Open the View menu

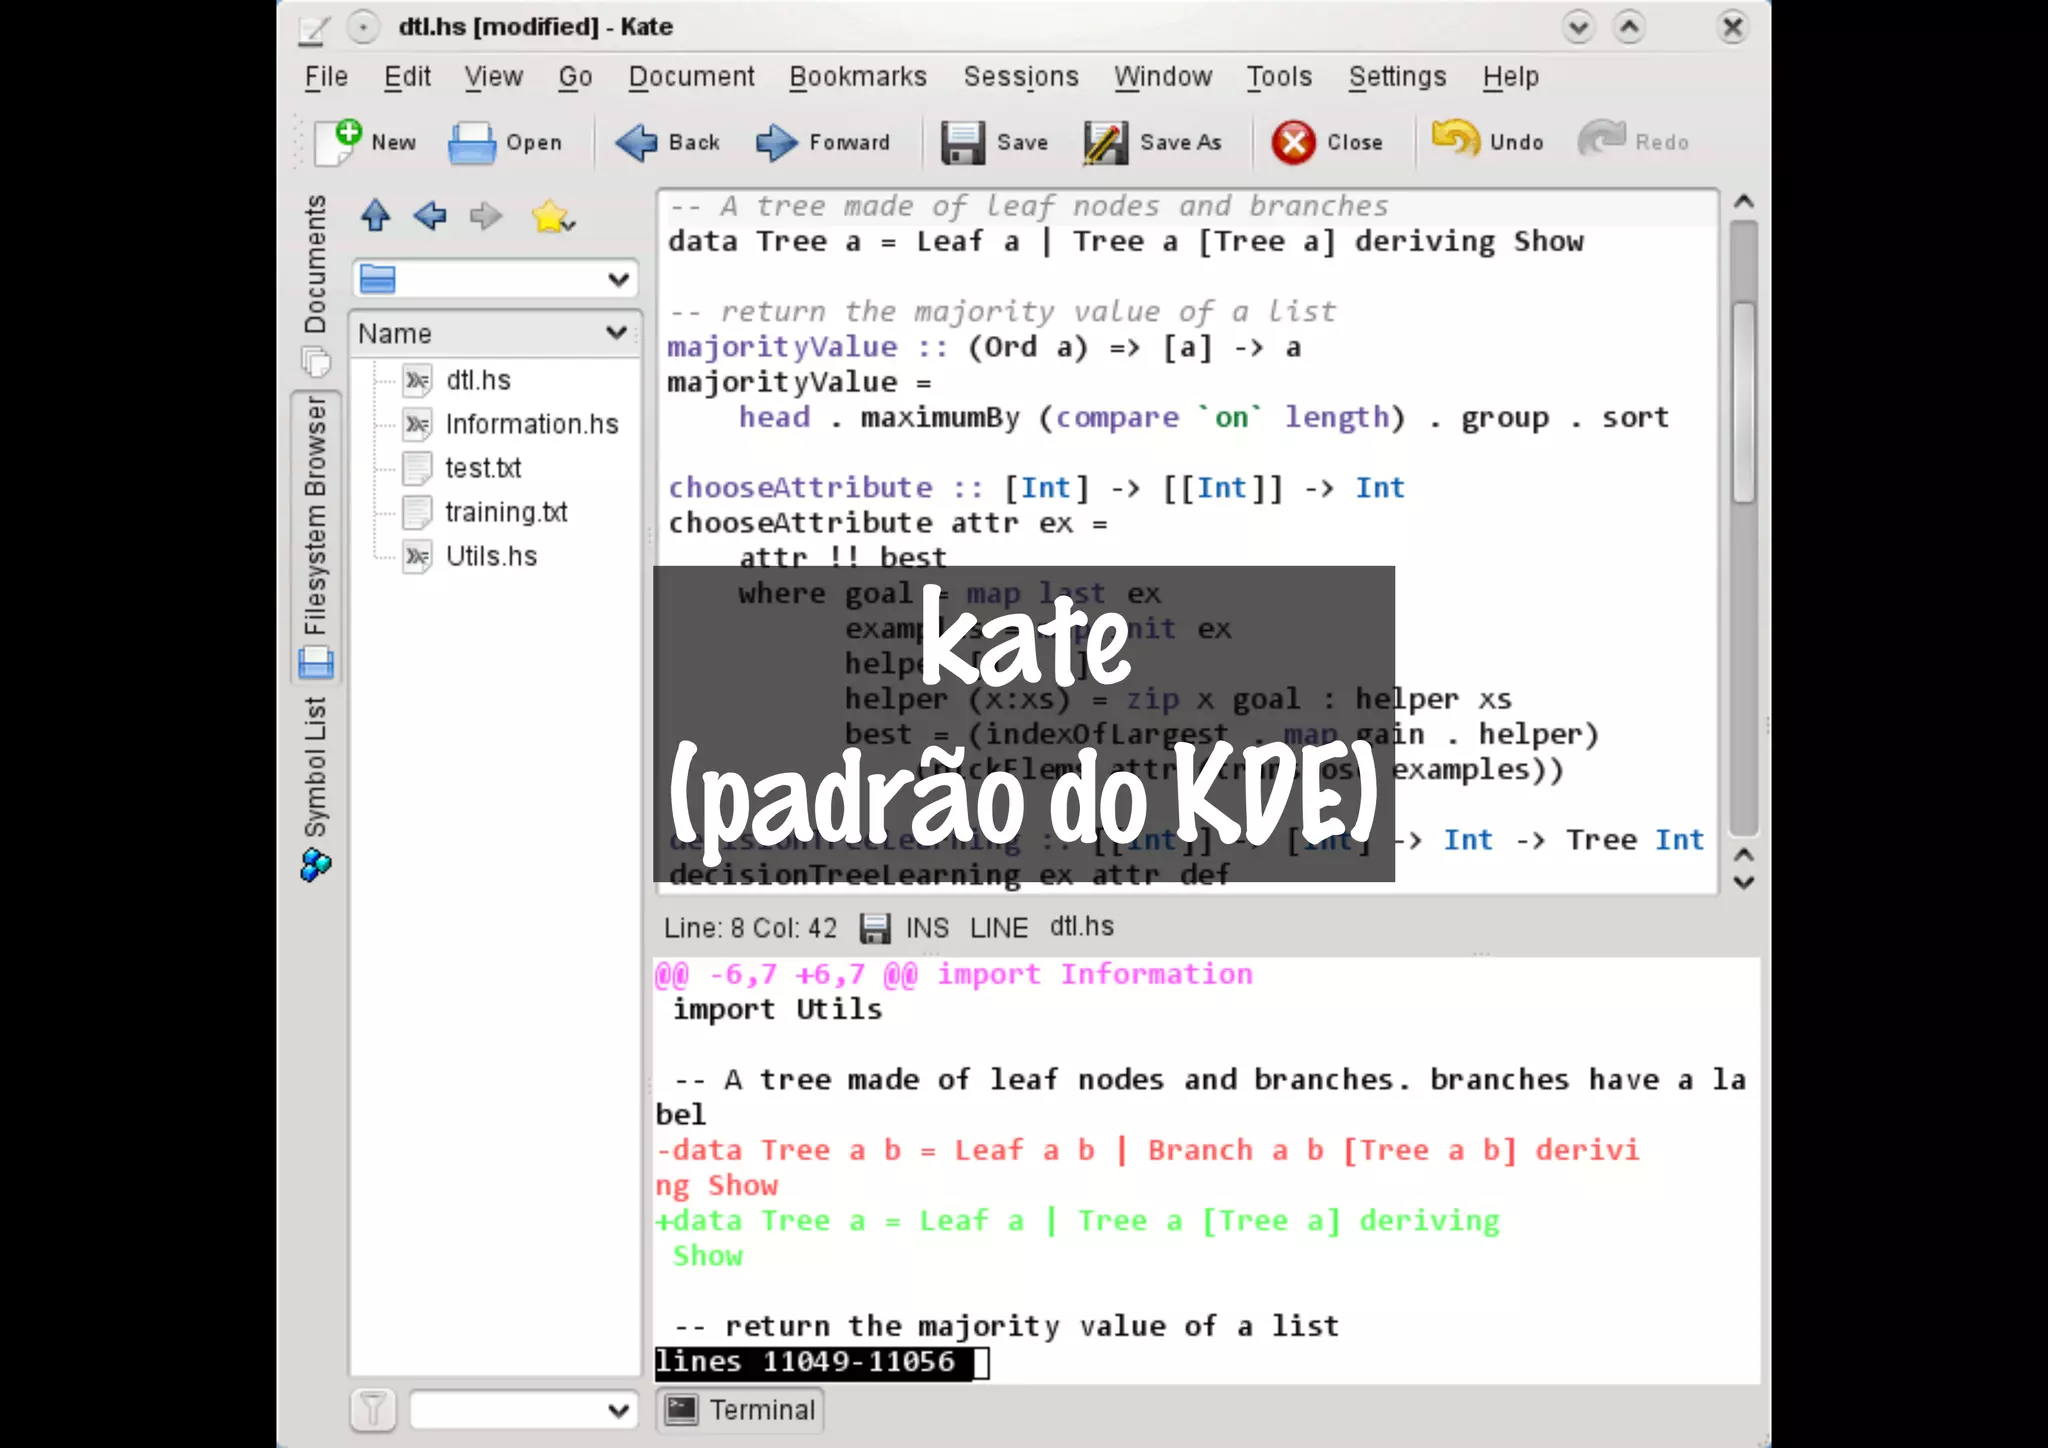click(493, 77)
